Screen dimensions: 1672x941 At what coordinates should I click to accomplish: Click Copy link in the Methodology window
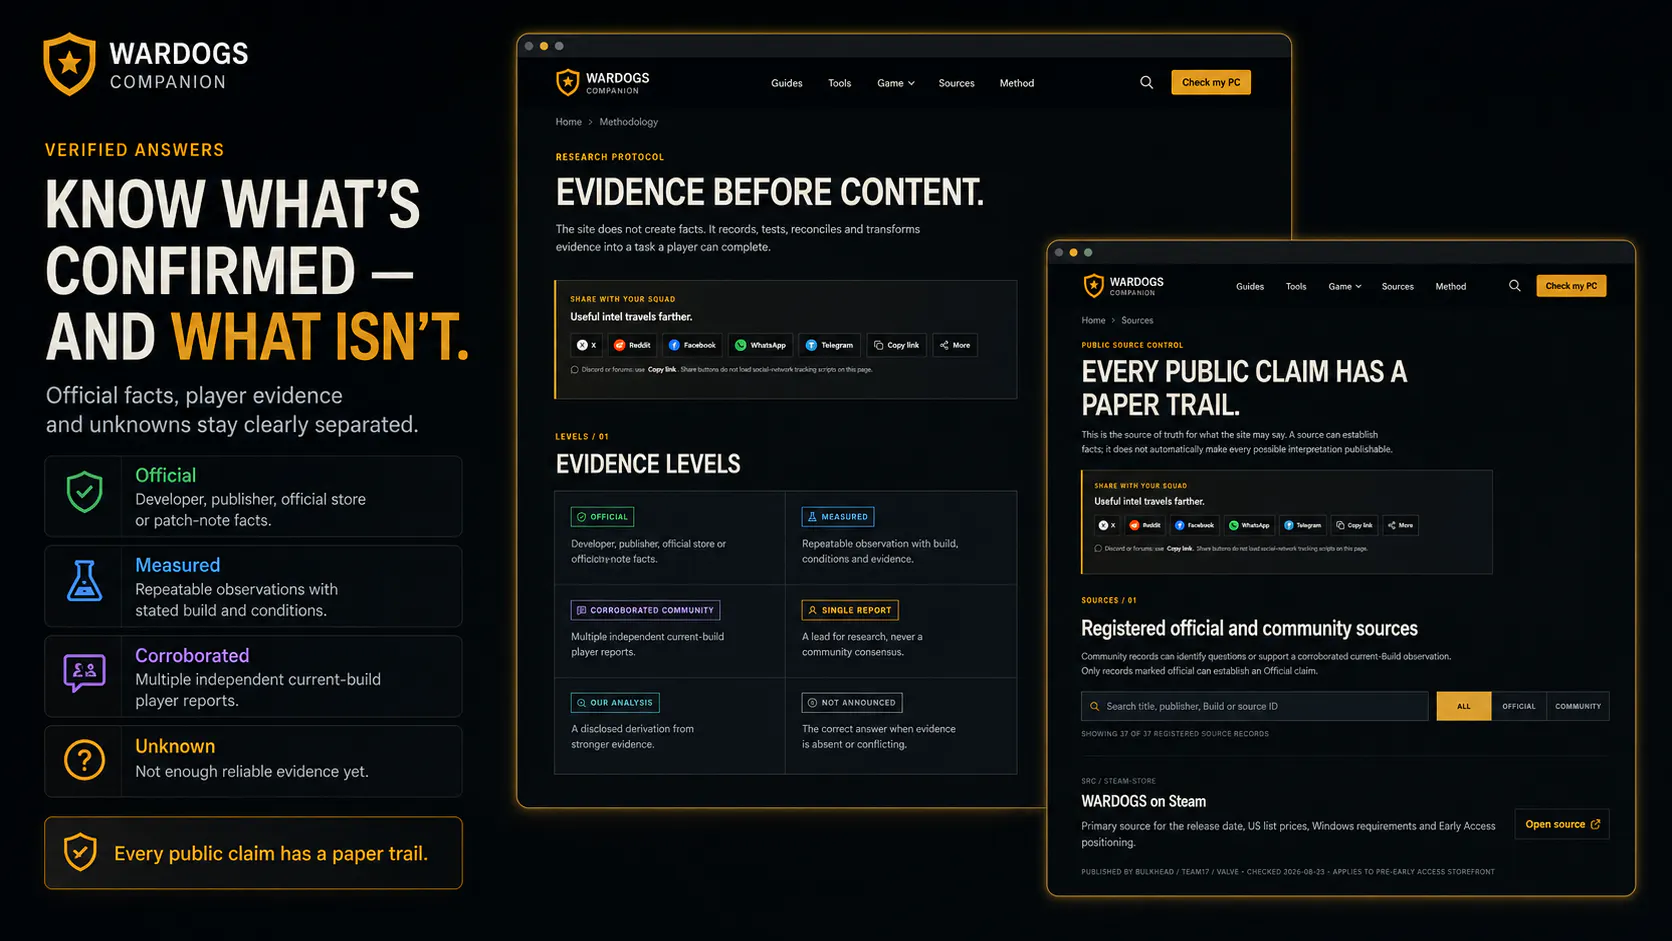click(896, 345)
